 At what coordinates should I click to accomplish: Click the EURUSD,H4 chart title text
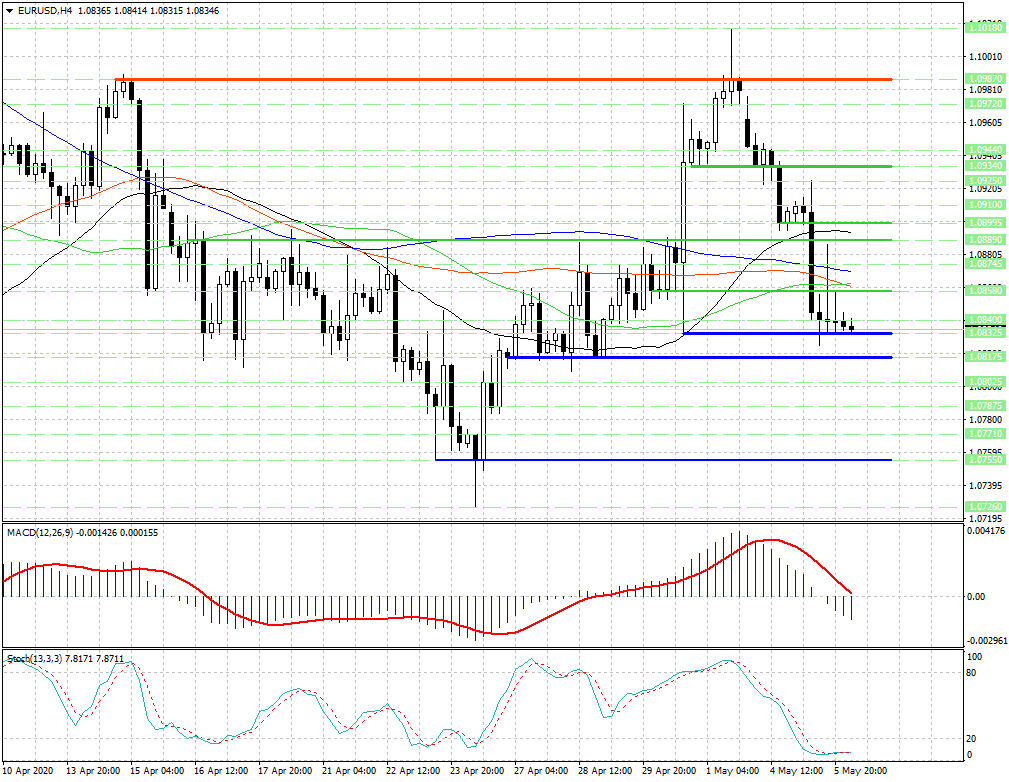click(x=46, y=11)
